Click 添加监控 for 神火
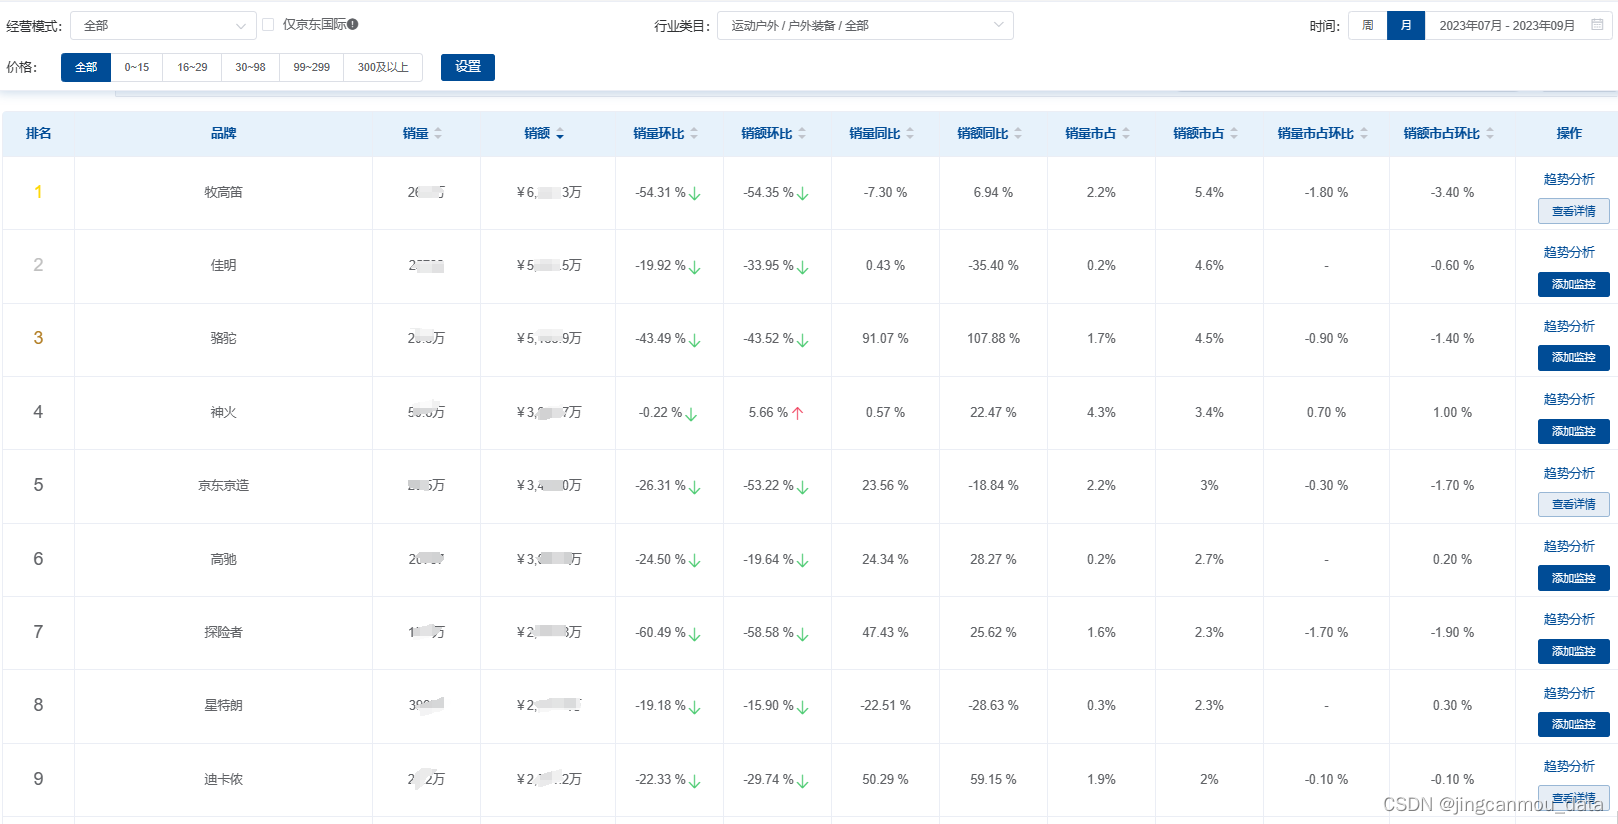Screen dimensions: 1618x824 point(1574,431)
